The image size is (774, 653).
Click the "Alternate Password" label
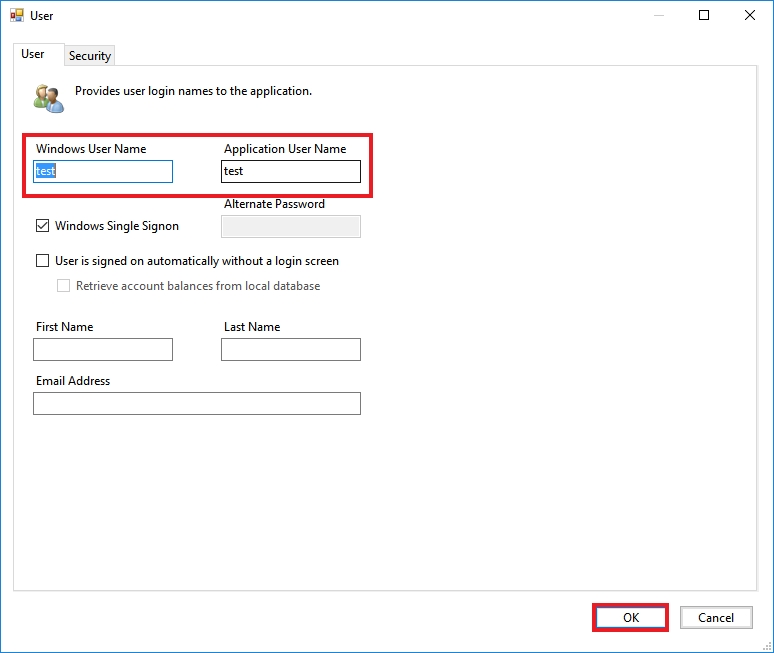pos(274,204)
